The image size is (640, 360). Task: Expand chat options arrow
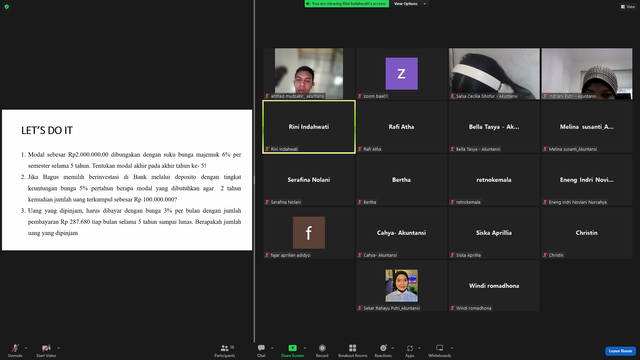(x=272, y=348)
